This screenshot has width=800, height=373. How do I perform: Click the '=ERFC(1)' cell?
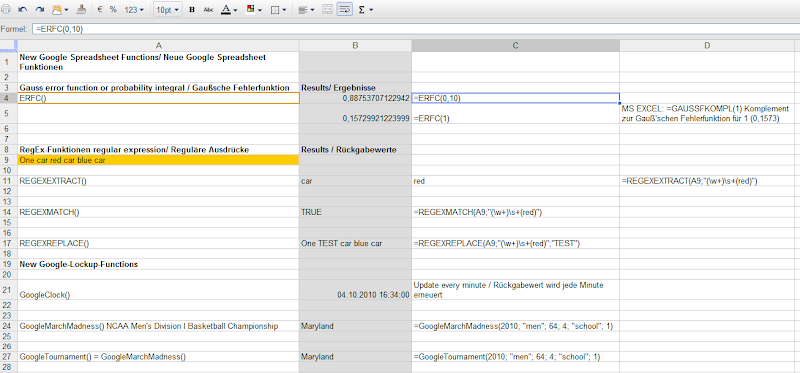point(515,113)
